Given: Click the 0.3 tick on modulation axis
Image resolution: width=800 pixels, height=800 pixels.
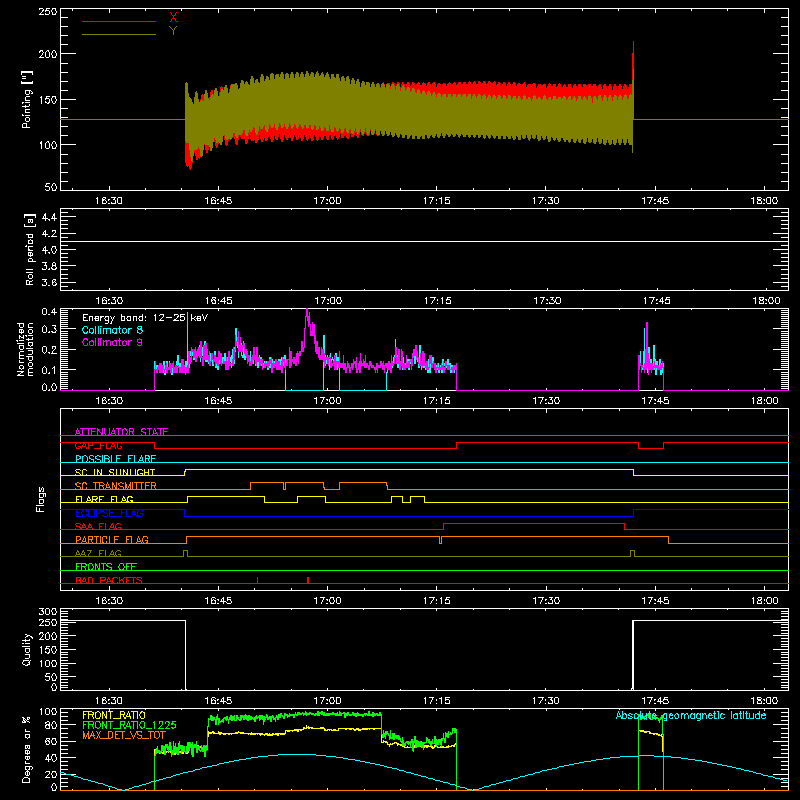Looking at the screenshot, I should (x=49, y=329).
